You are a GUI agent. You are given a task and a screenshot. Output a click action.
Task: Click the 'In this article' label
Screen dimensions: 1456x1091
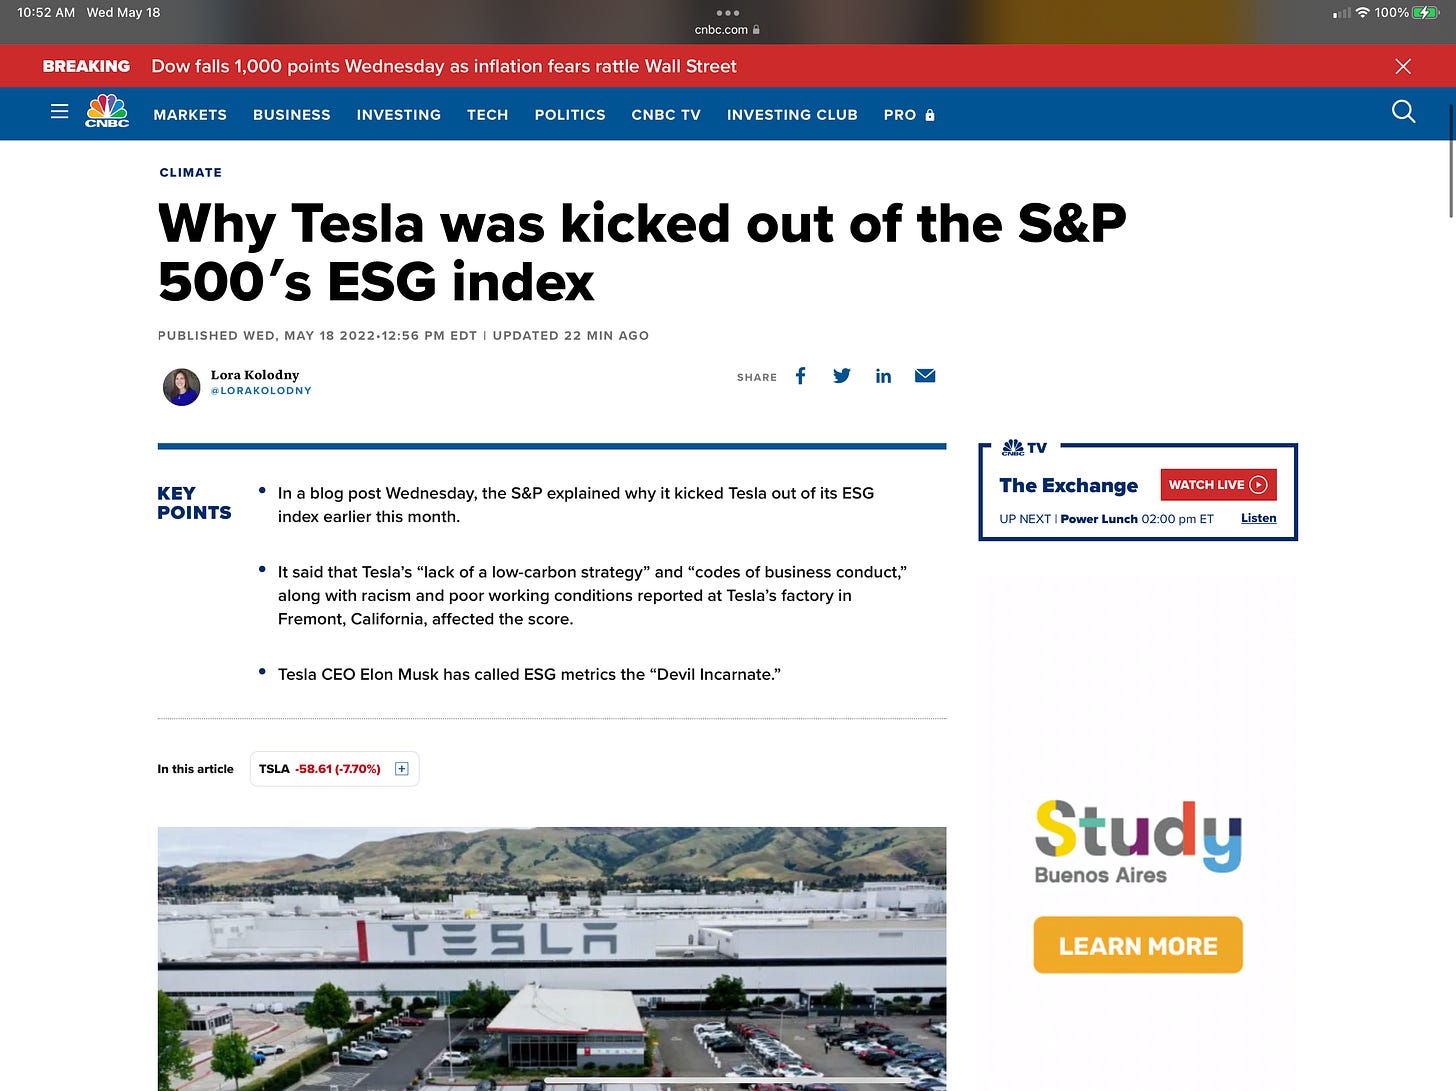[x=195, y=769]
